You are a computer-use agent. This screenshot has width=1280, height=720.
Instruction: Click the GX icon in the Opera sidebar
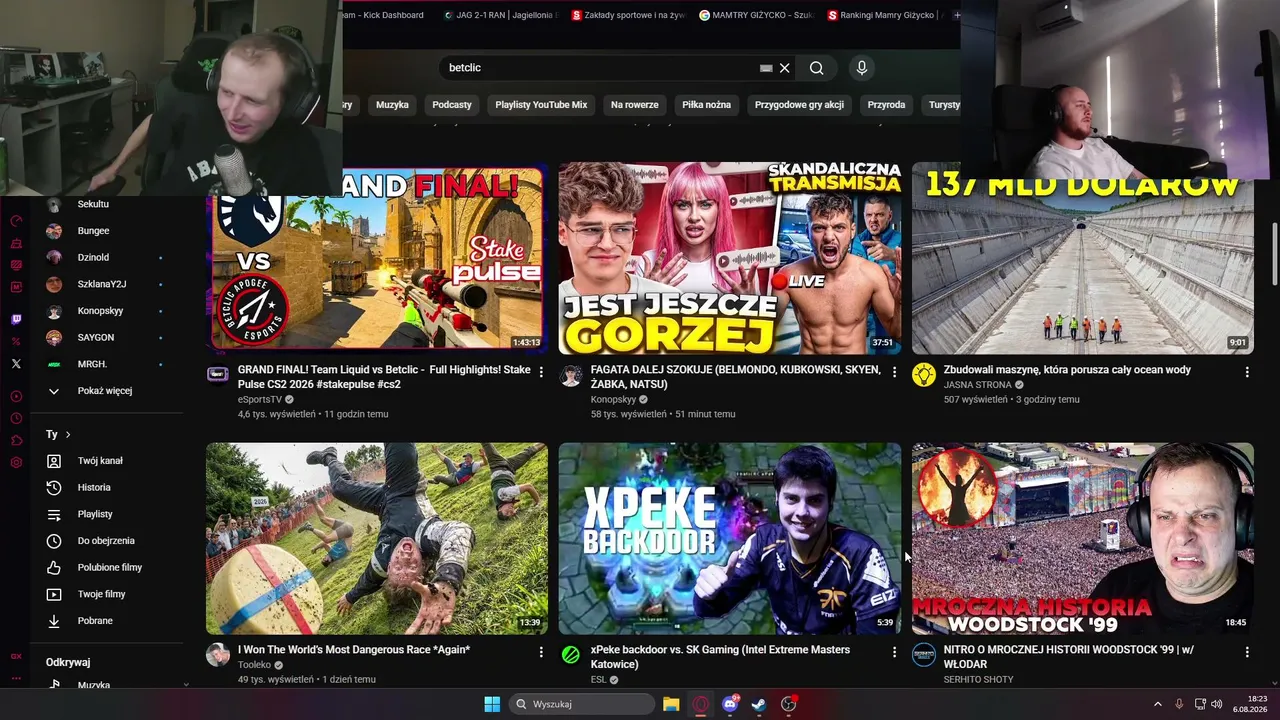pyautogui.click(x=16, y=657)
